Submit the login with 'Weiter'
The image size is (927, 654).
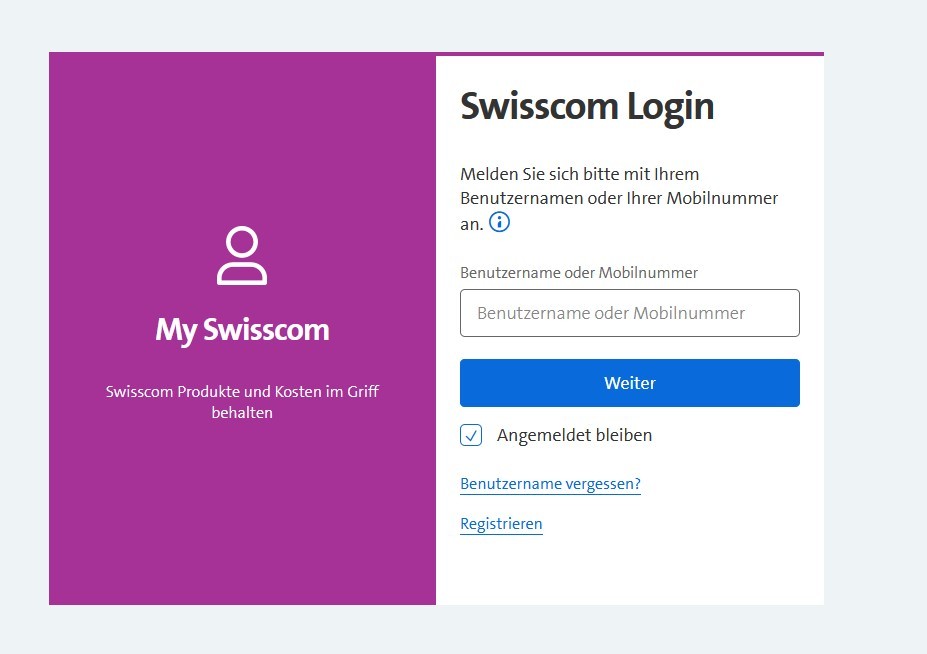click(629, 382)
